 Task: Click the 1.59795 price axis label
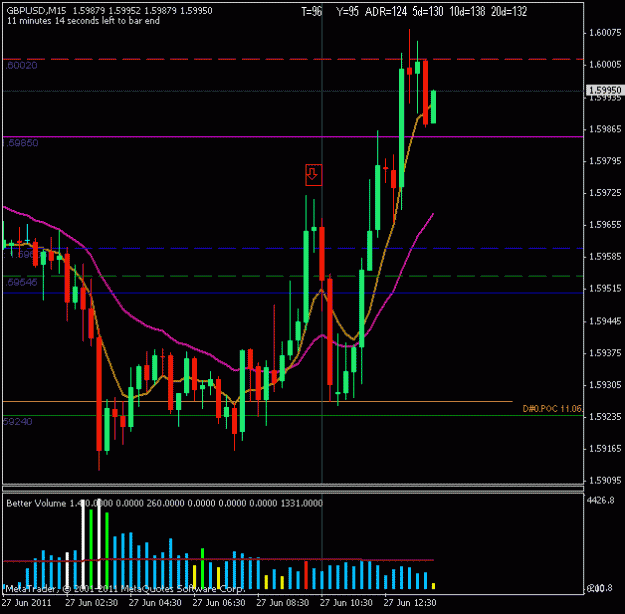(605, 161)
